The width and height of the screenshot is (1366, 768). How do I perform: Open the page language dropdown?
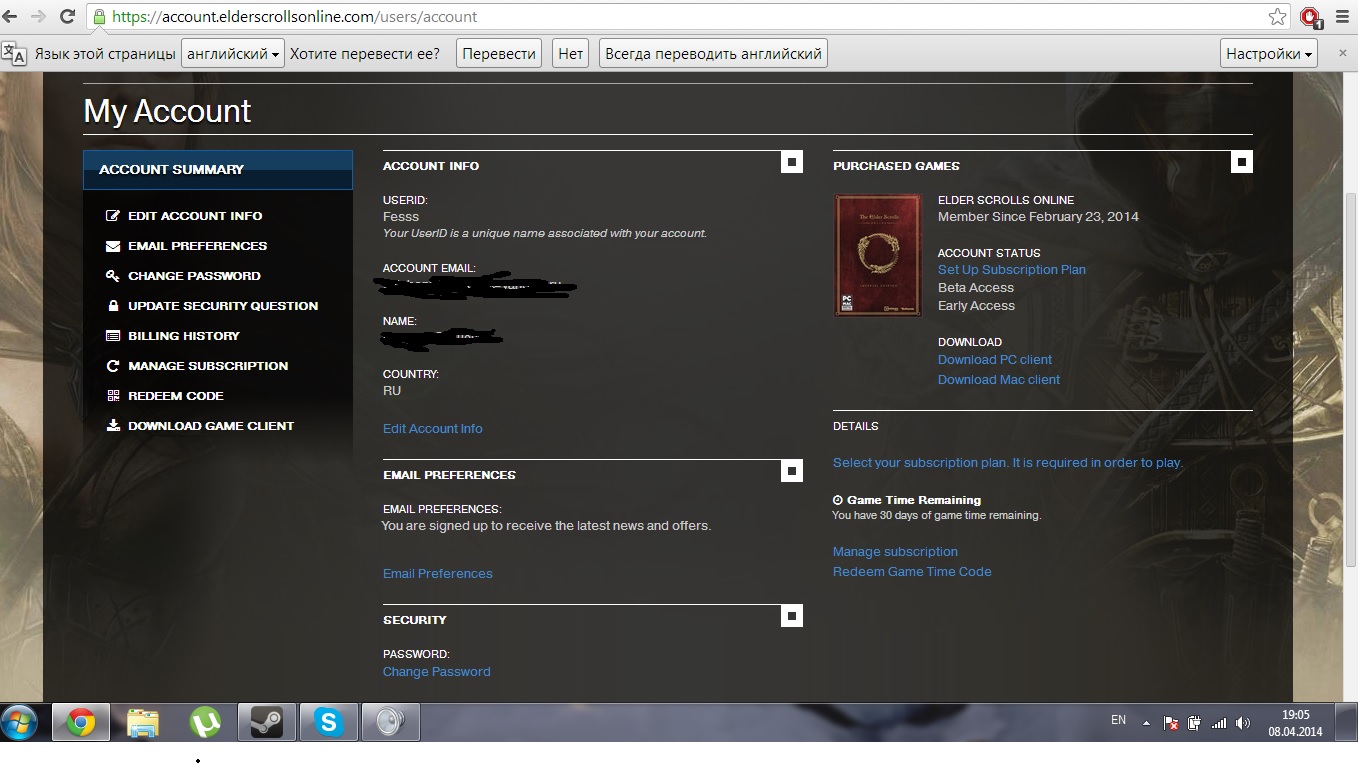[234, 53]
